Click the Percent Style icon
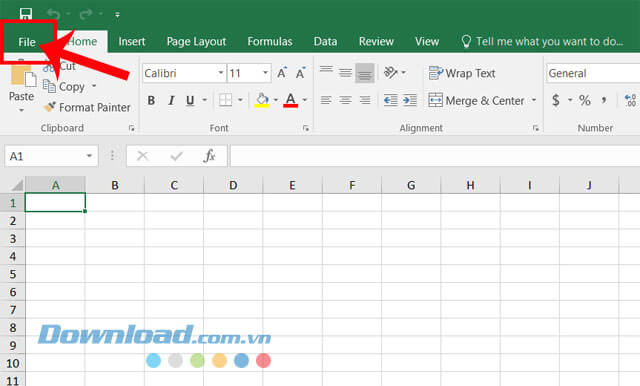The width and height of the screenshot is (640, 386). pyautogui.click(x=584, y=100)
